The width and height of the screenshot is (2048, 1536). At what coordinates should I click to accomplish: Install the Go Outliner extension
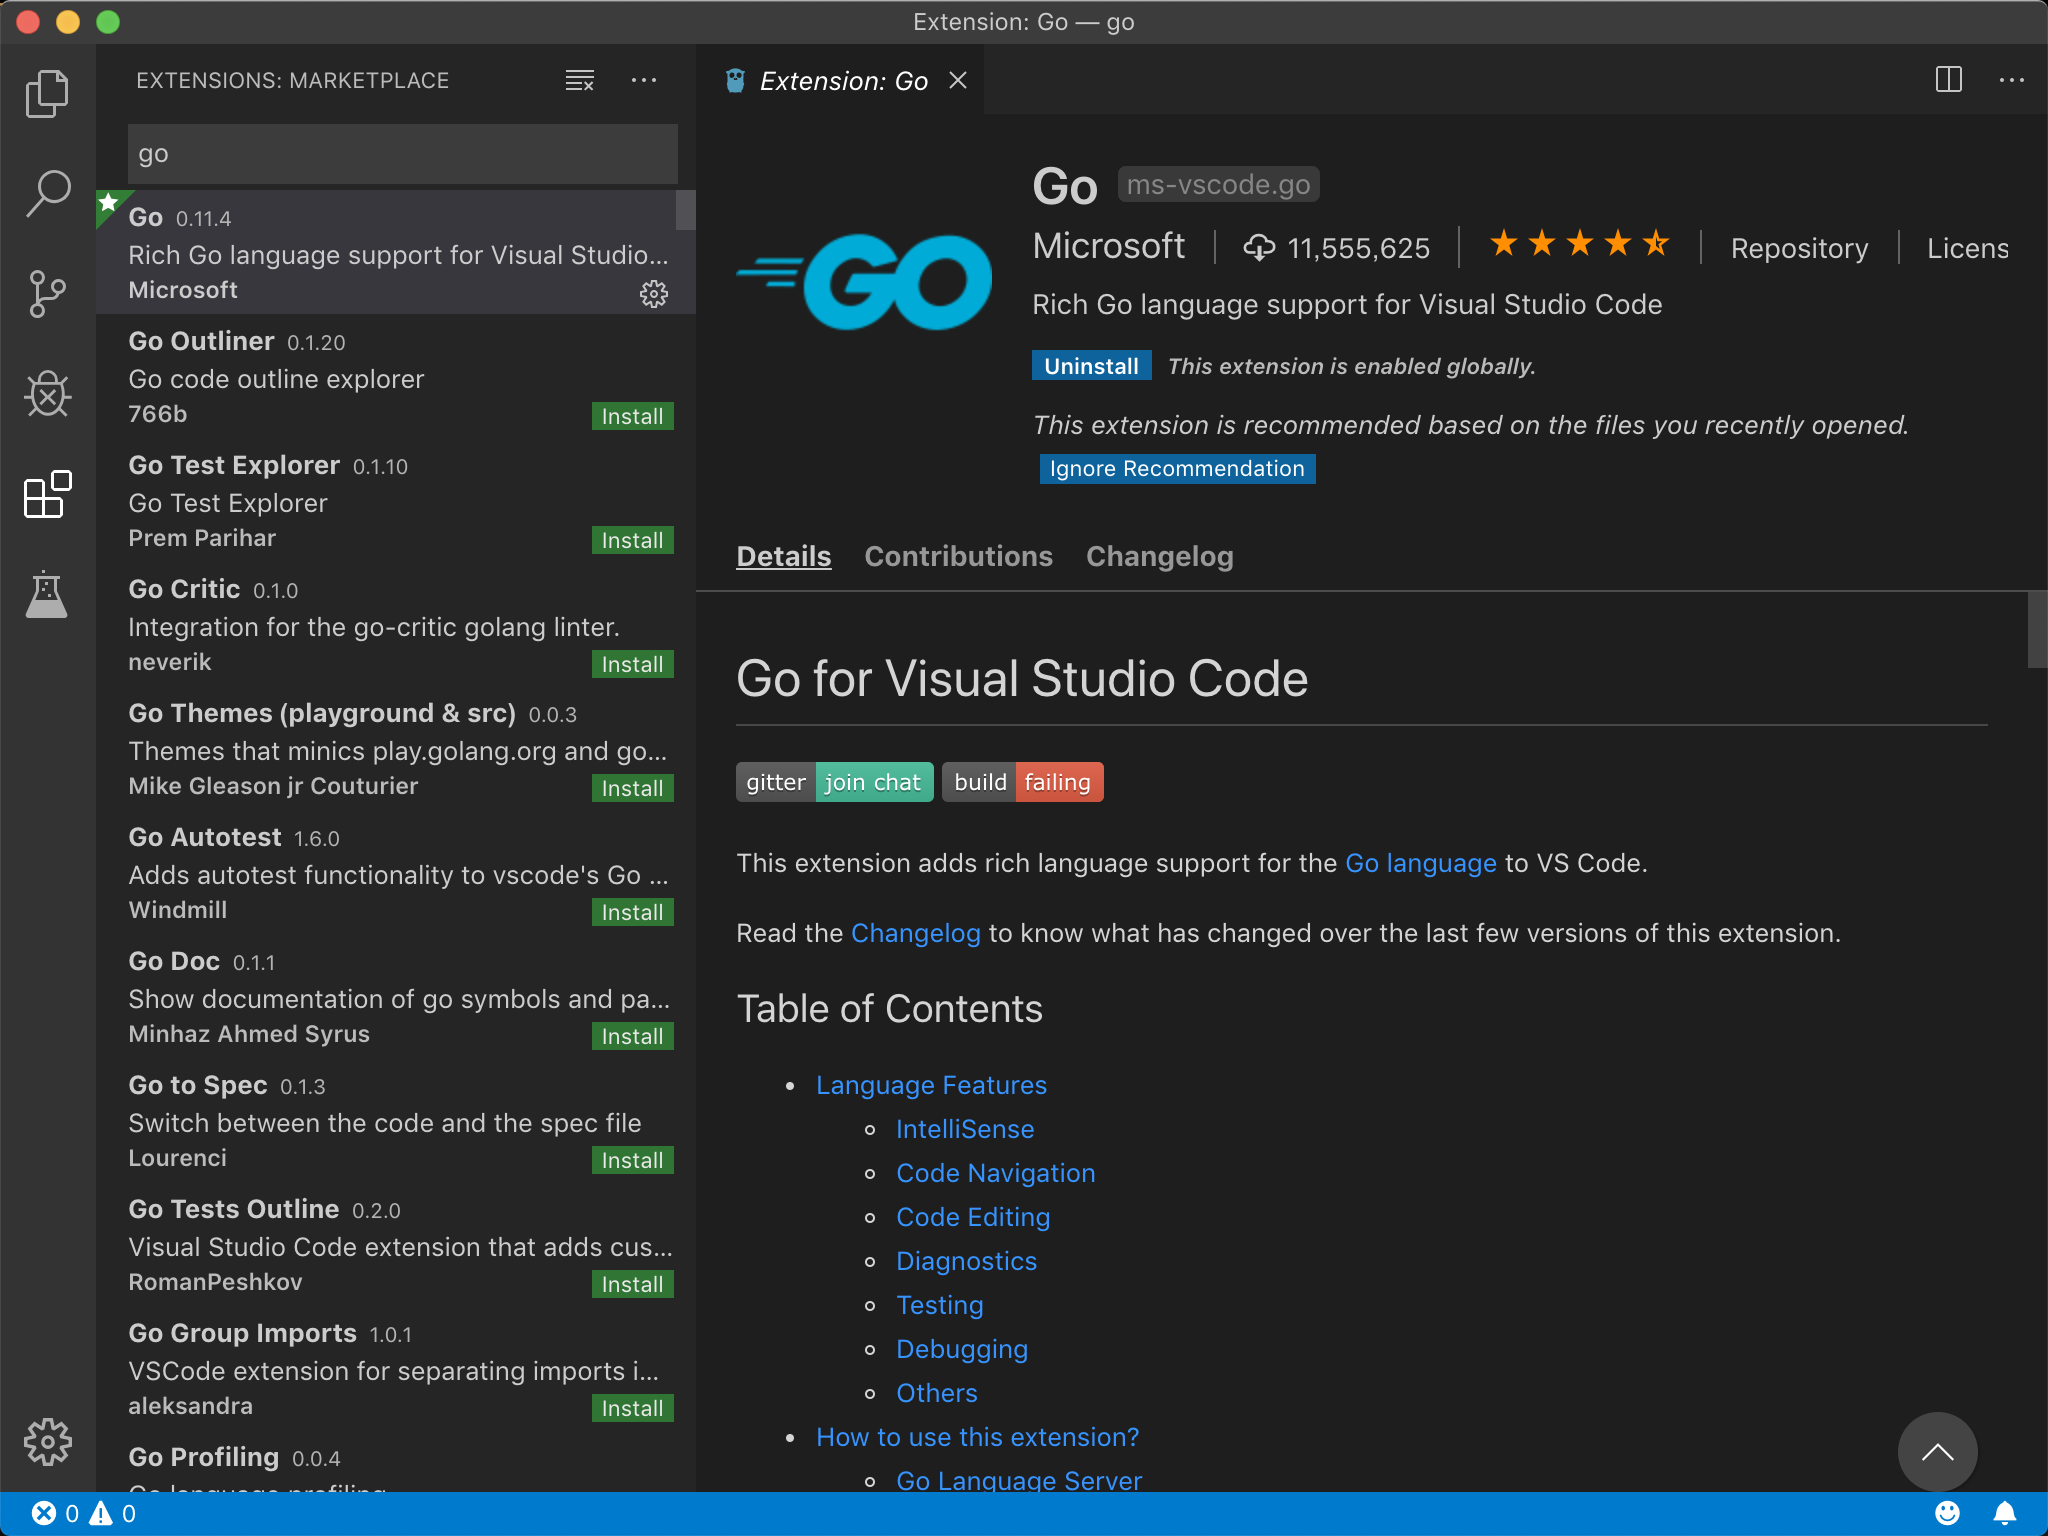(x=632, y=416)
